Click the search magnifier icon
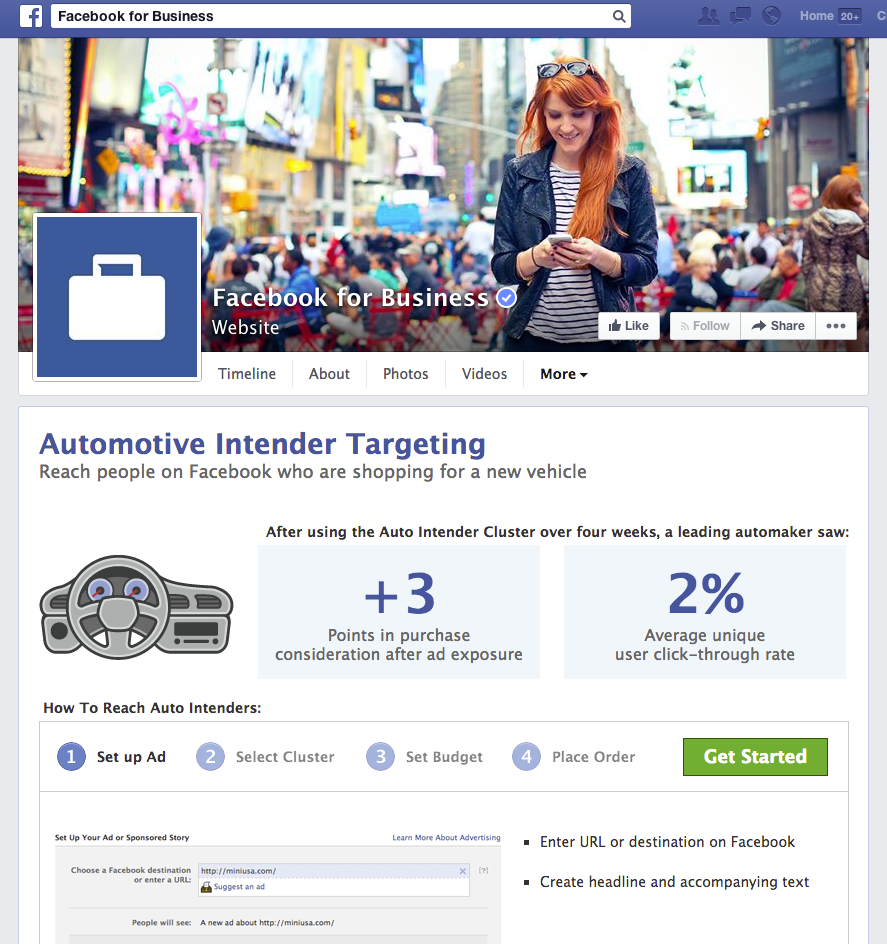Screen dimensions: 887x944 tap(618, 16)
